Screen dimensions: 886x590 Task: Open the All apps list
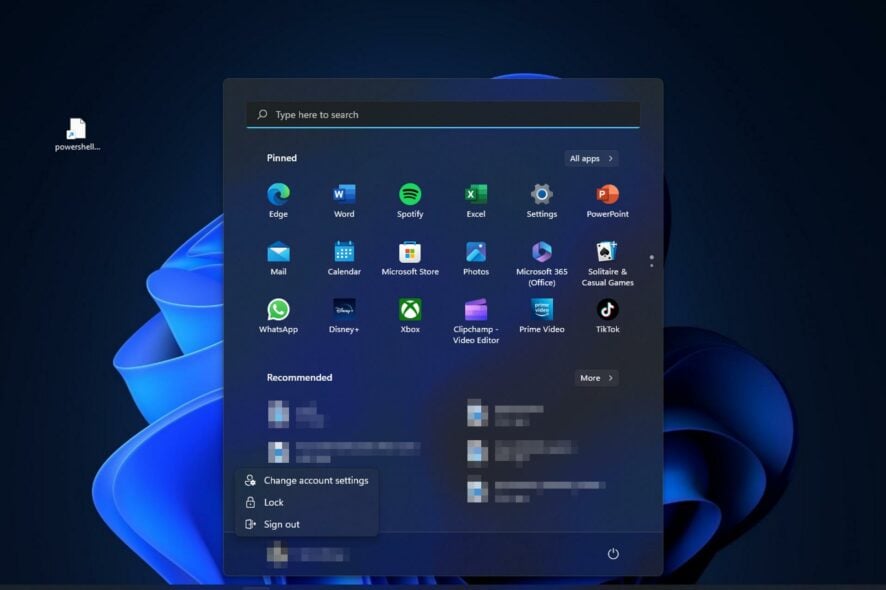coord(591,158)
